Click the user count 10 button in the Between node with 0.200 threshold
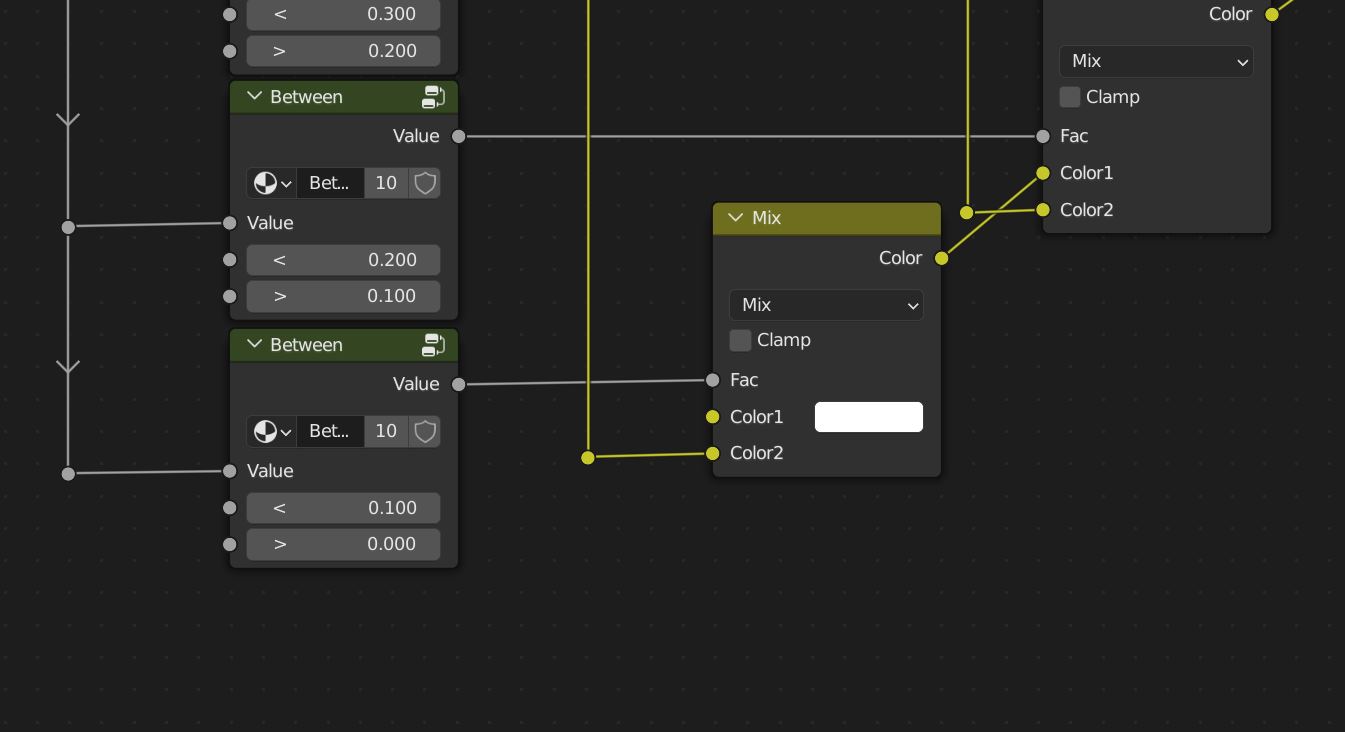Screen dimensions: 1345x732 pyautogui.click(x=386, y=184)
